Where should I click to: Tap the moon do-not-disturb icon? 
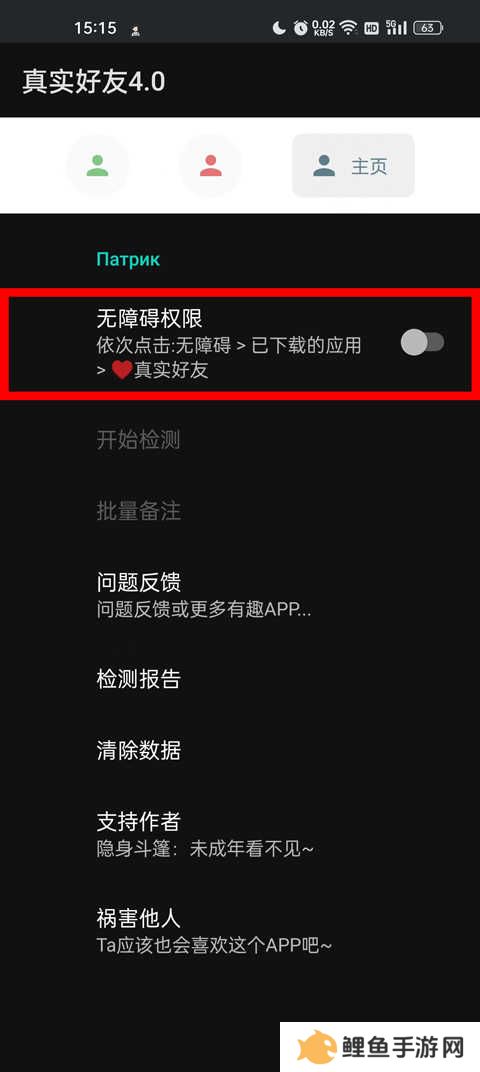click(278, 28)
